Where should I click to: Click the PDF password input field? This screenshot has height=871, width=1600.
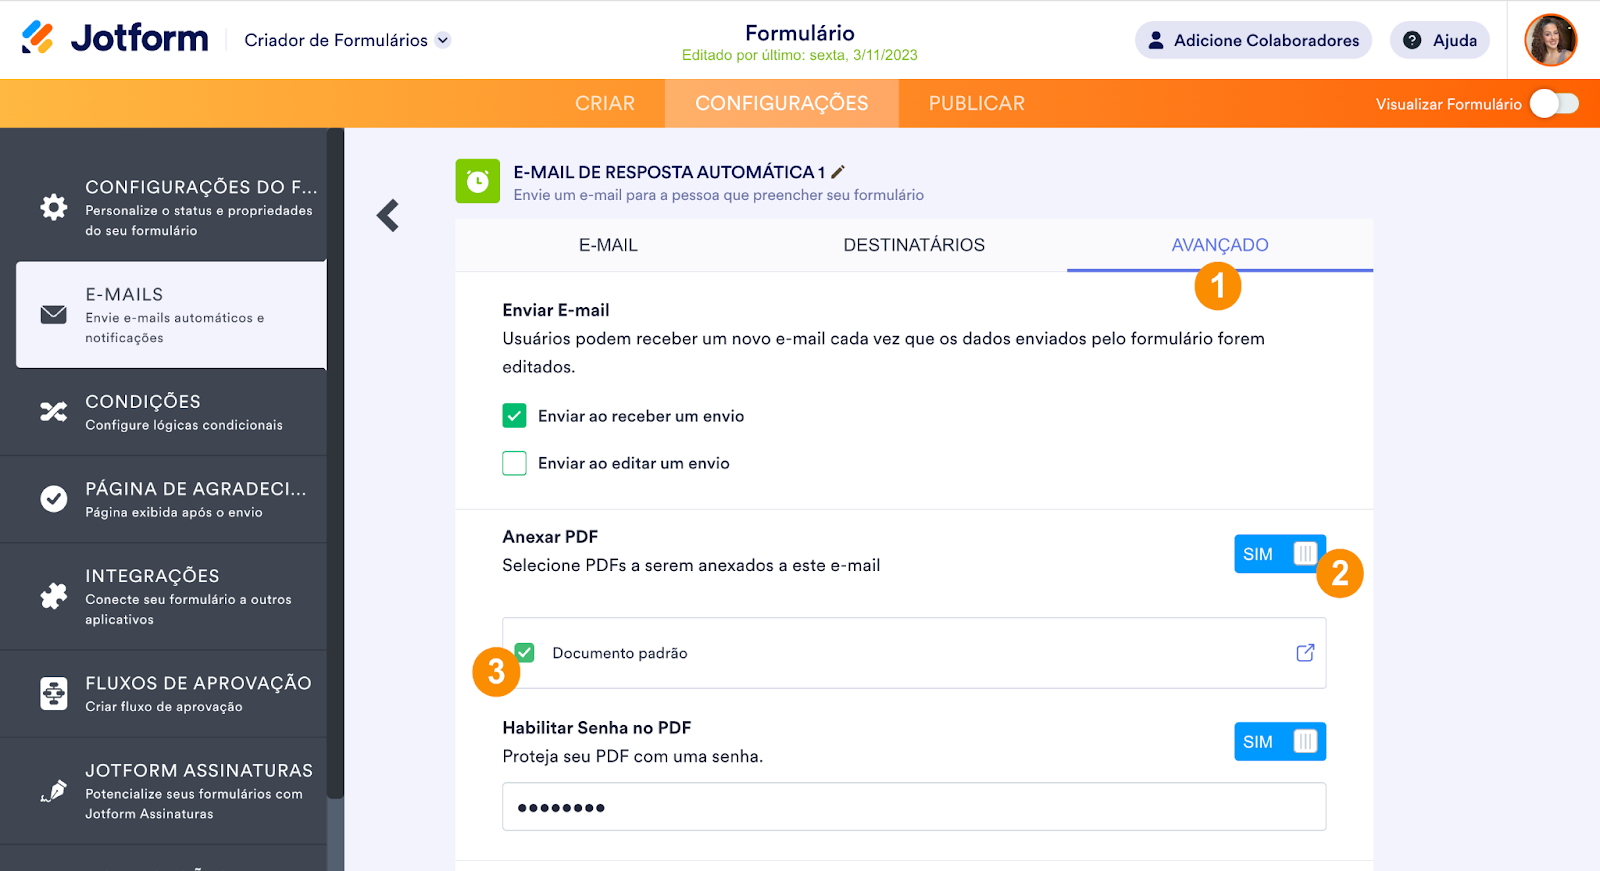(914, 807)
